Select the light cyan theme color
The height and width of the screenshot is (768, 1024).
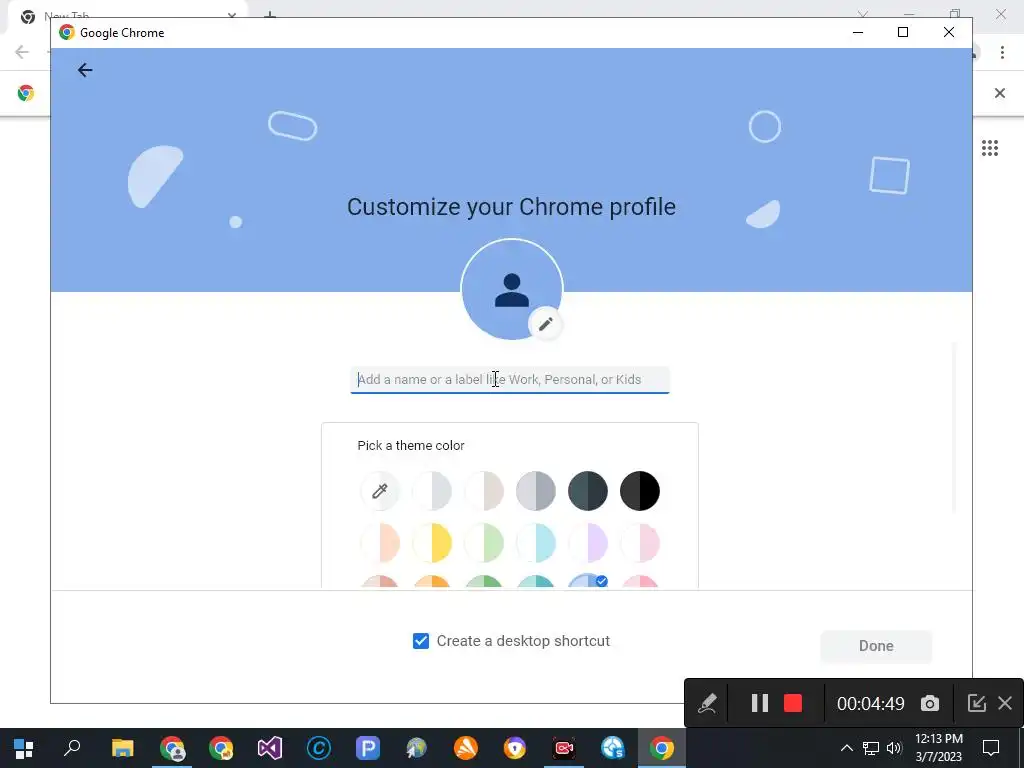(x=536, y=543)
